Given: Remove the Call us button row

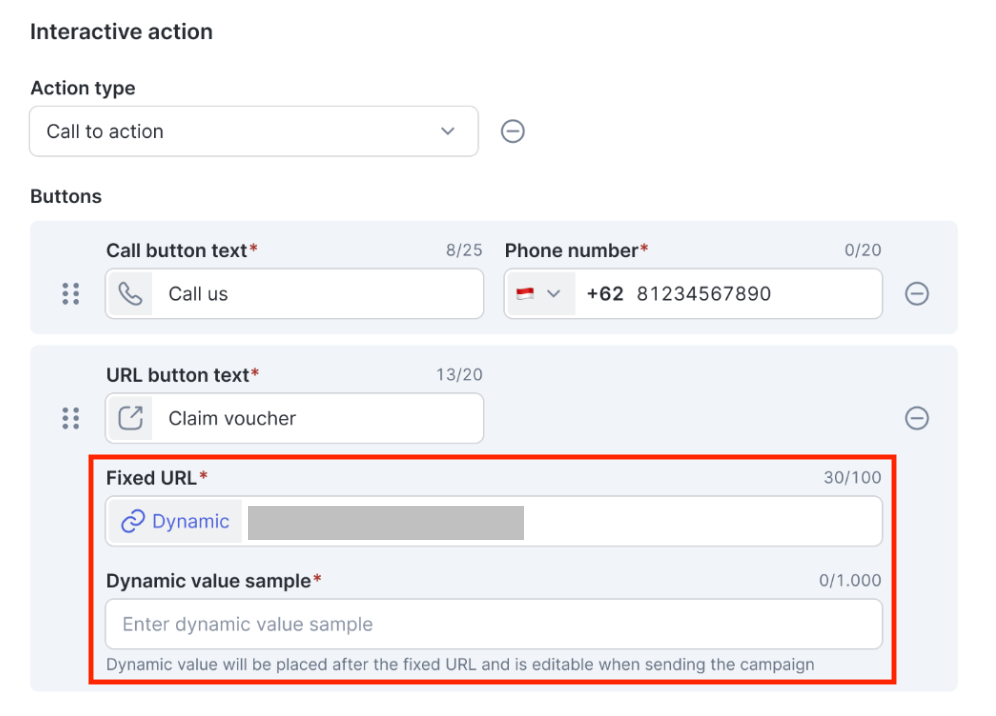Looking at the screenshot, I should [x=916, y=293].
